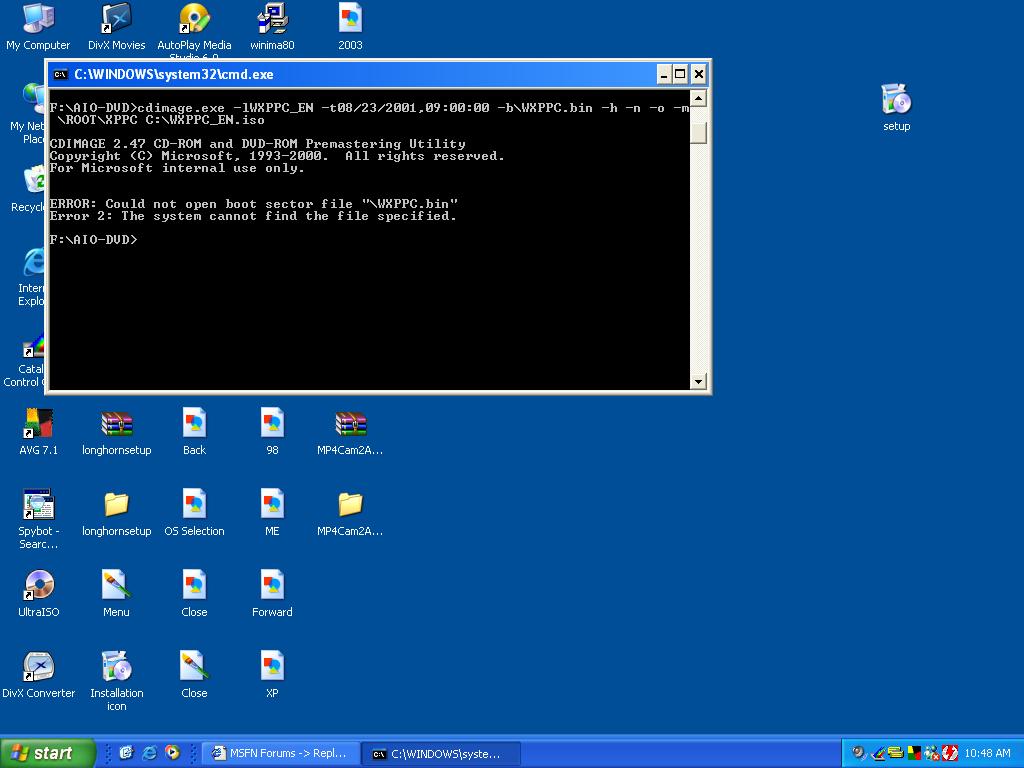1024x768 pixels.
Task: Click the last "F:\AIO-DVD>" prompt line
Action: click(x=93, y=240)
